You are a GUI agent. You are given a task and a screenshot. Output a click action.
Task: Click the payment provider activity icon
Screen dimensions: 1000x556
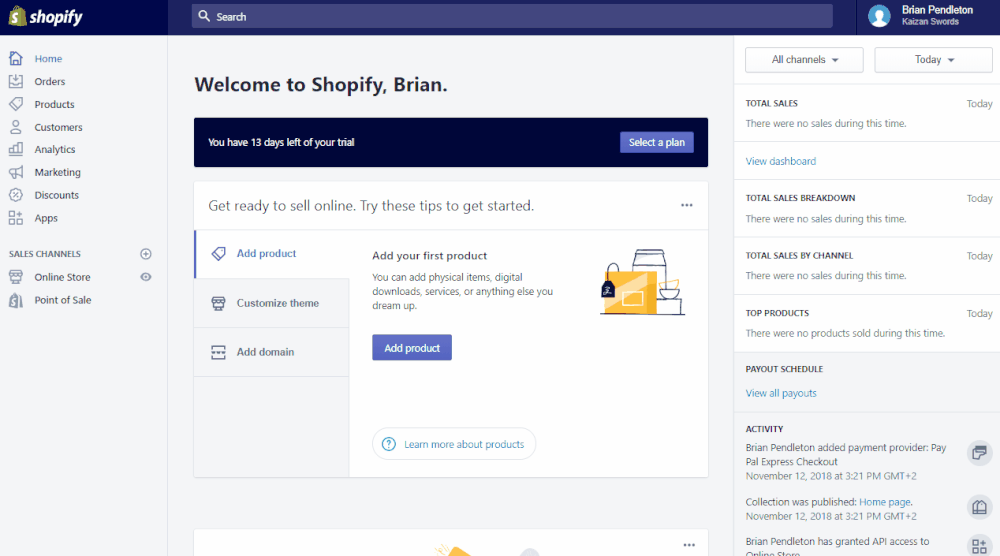980,453
